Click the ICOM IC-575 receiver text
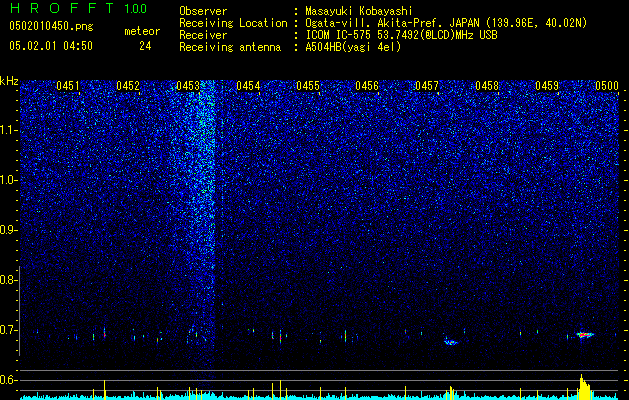 click(x=401, y=35)
